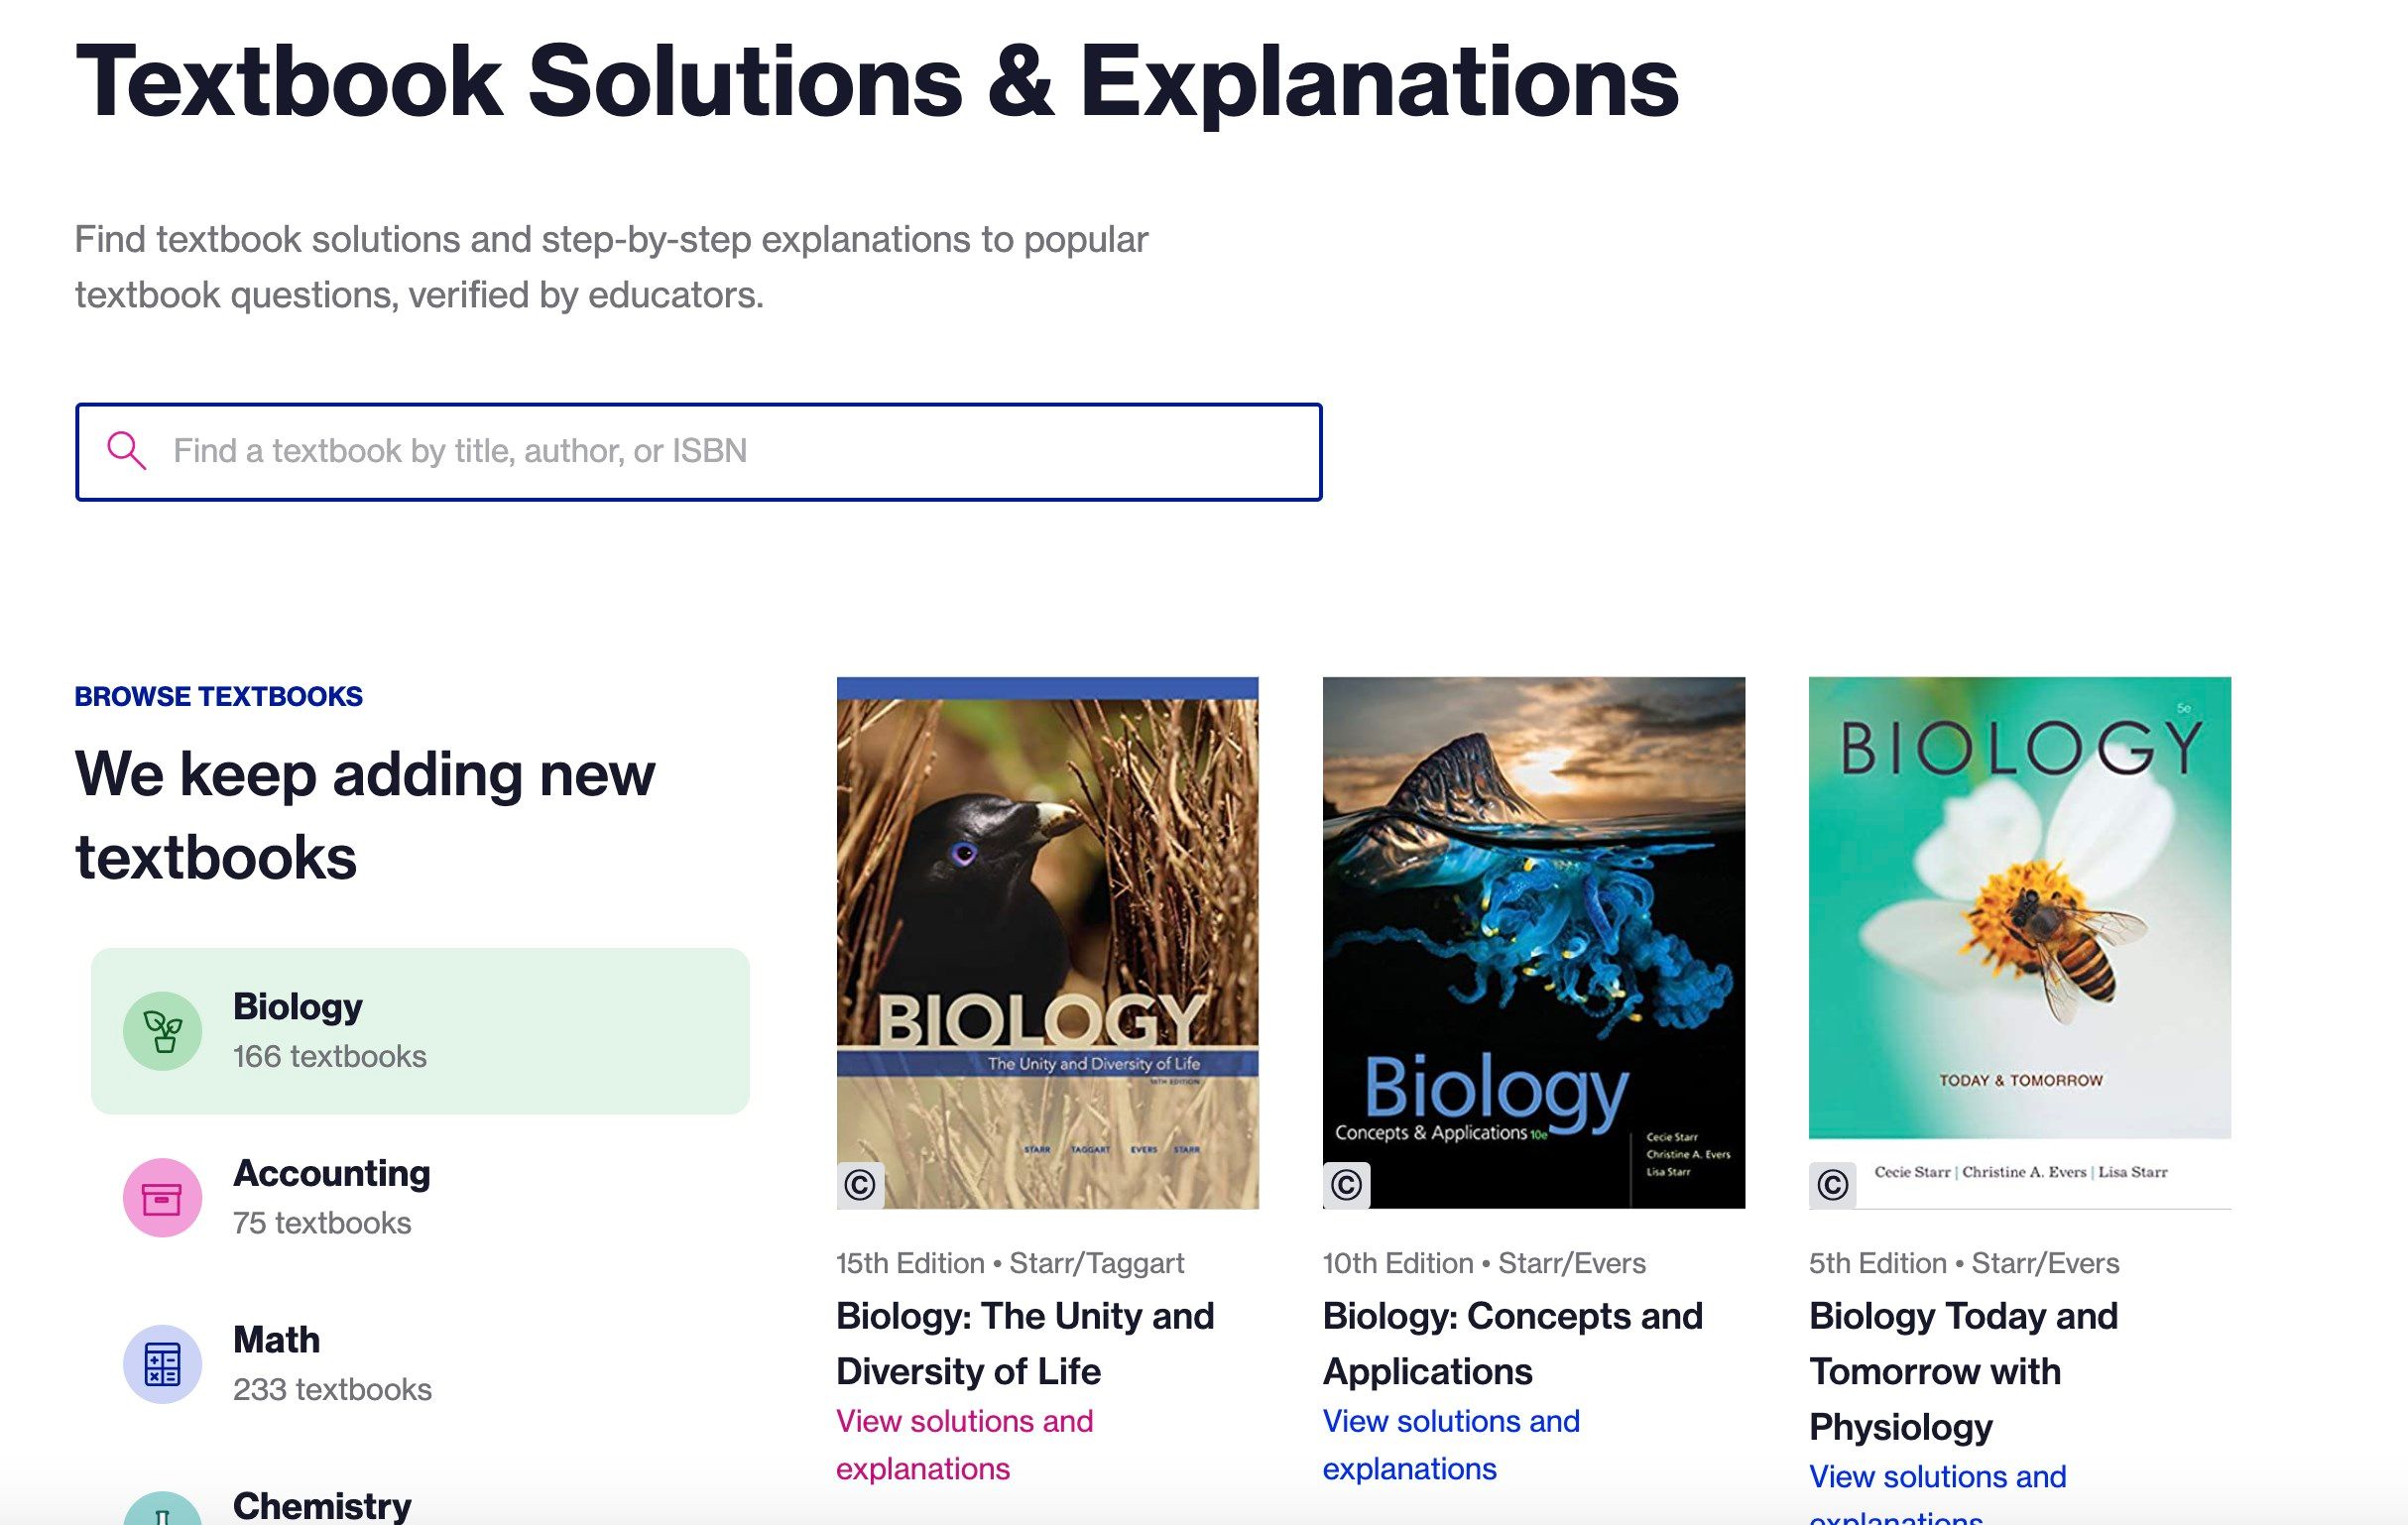The height and width of the screenshot is (1525, 2408).
Task: Open the Accounting 75 textbooks category
Action: pos(420,1198)
